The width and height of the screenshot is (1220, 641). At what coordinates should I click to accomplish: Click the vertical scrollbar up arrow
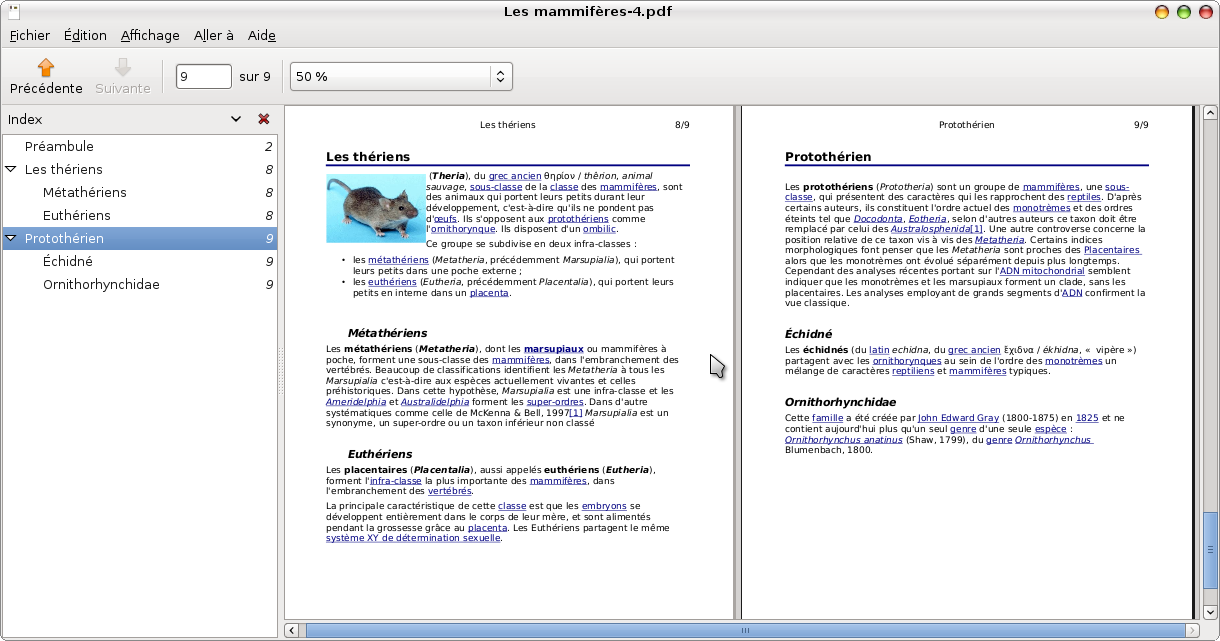point(1210,113)
